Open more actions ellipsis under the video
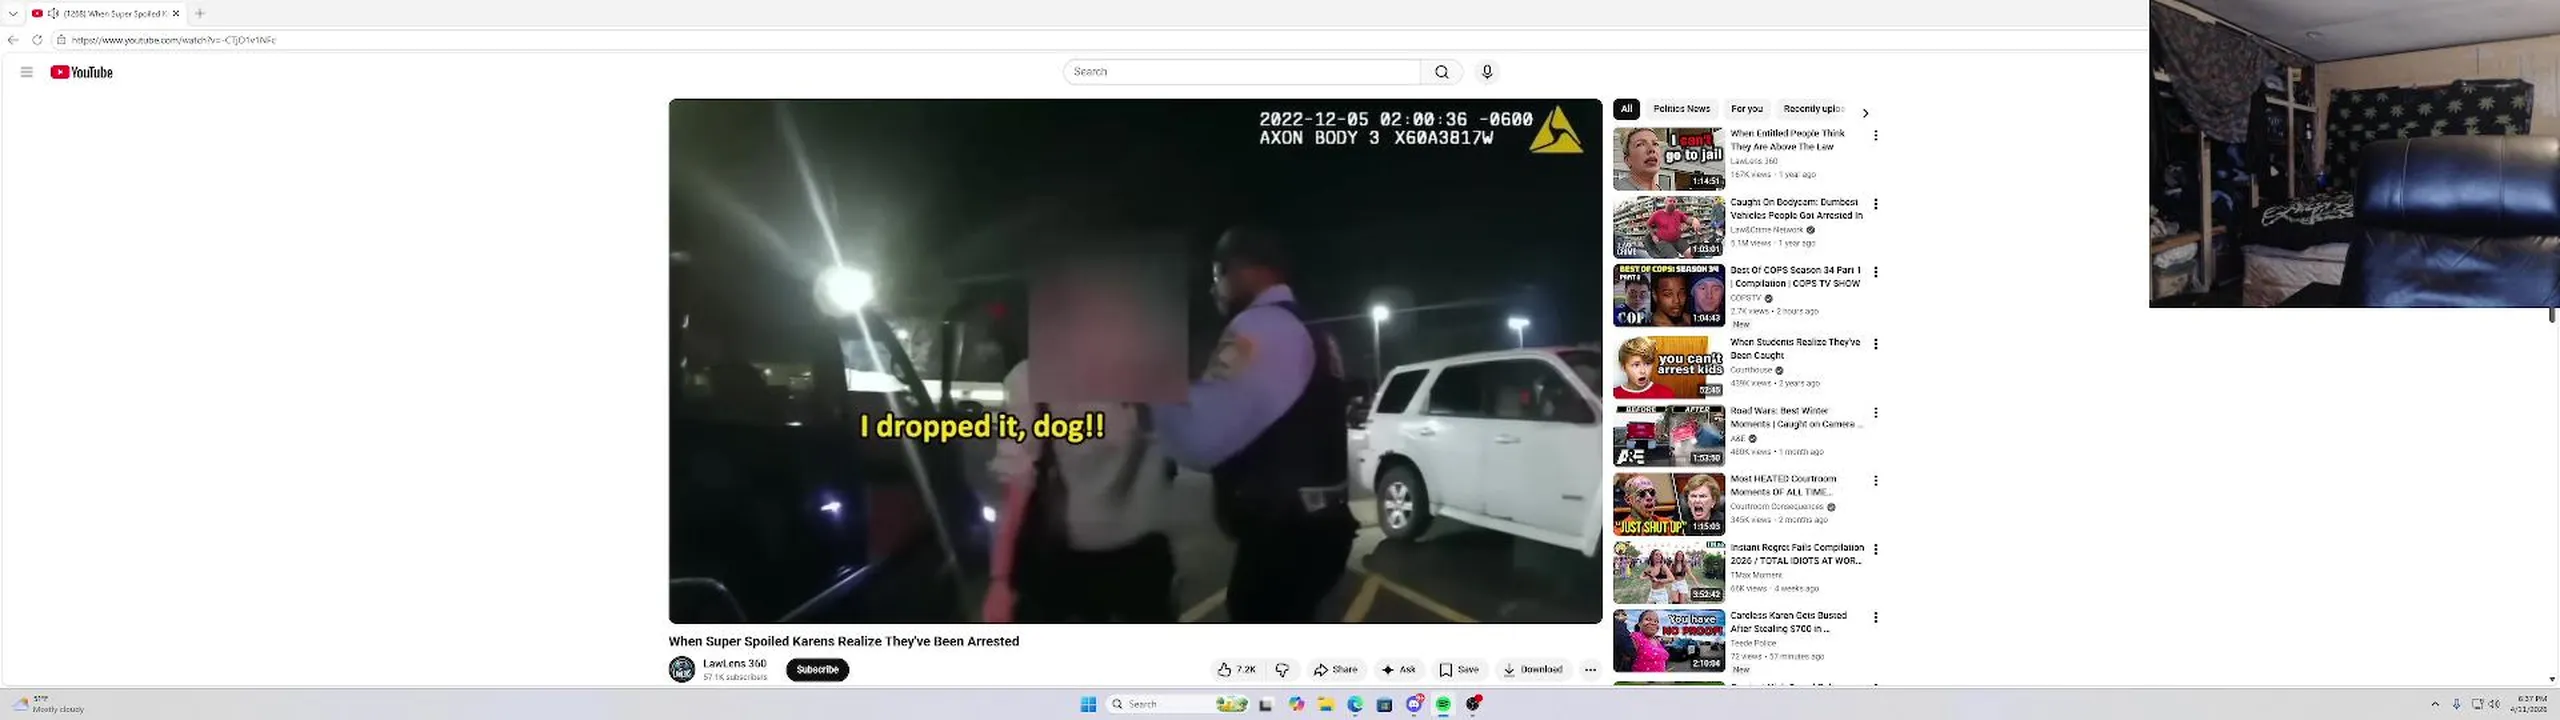 tap(1590, 670)
